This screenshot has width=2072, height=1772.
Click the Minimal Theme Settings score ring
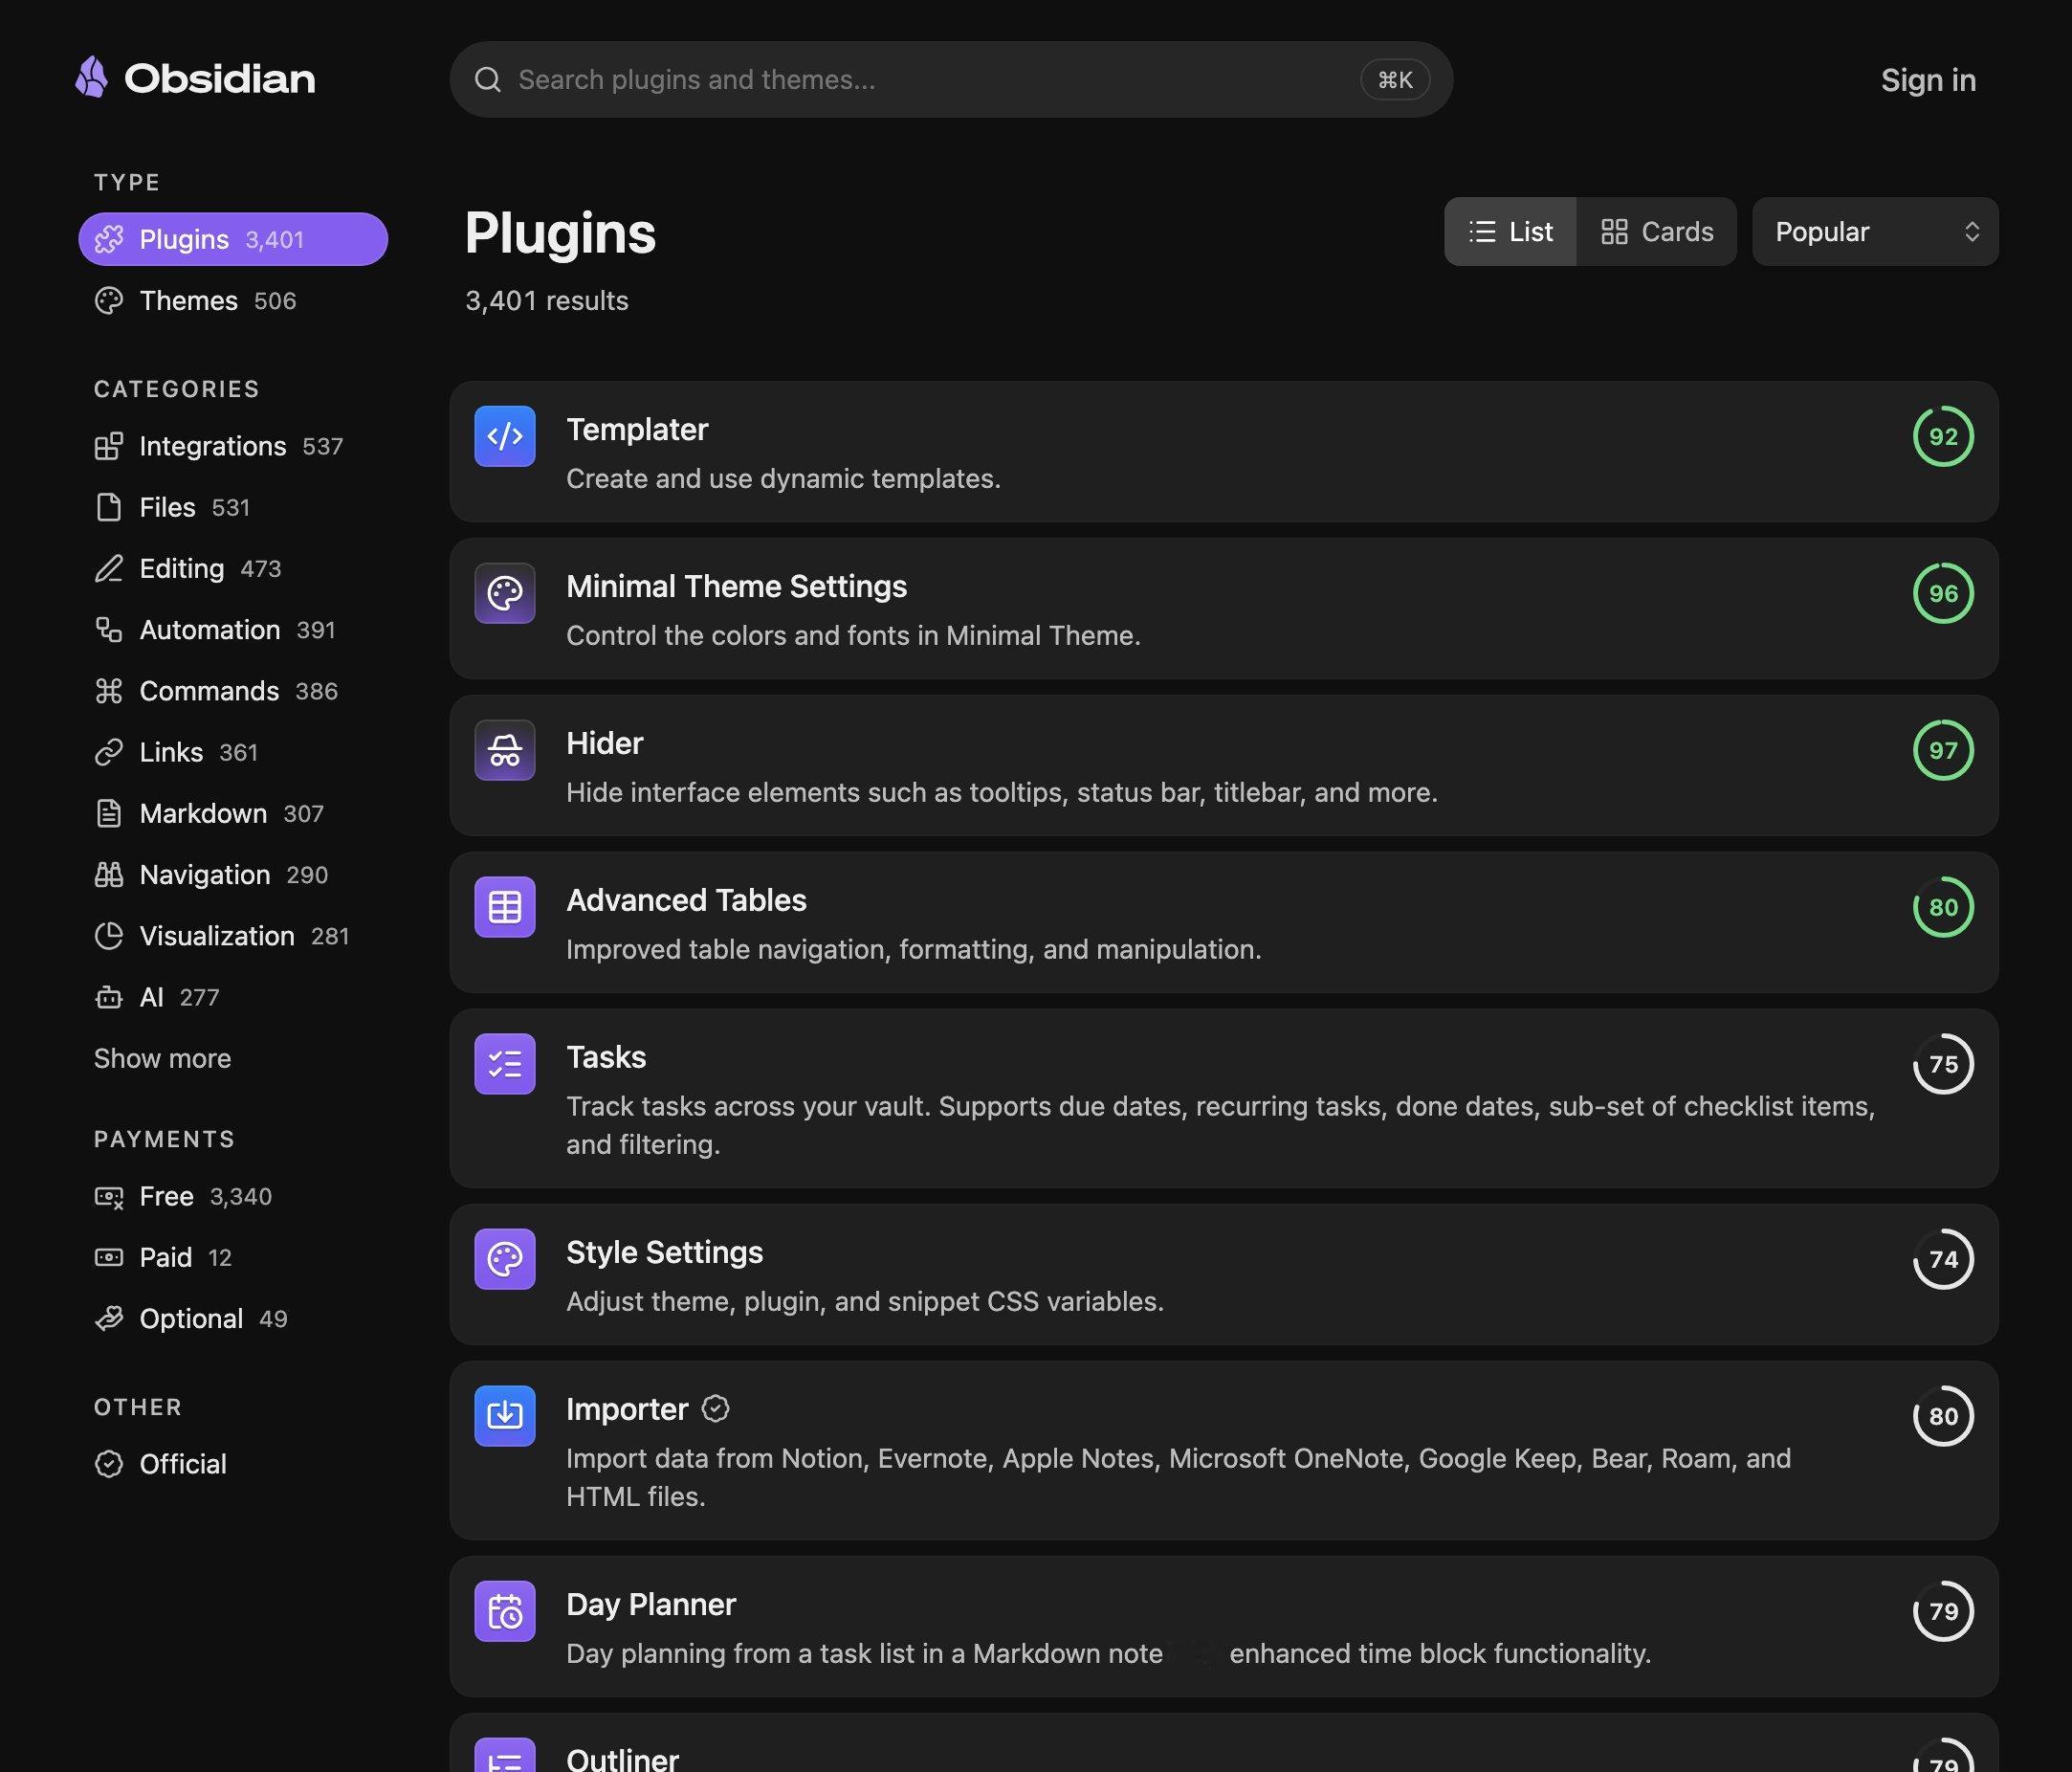point(1943,593)
